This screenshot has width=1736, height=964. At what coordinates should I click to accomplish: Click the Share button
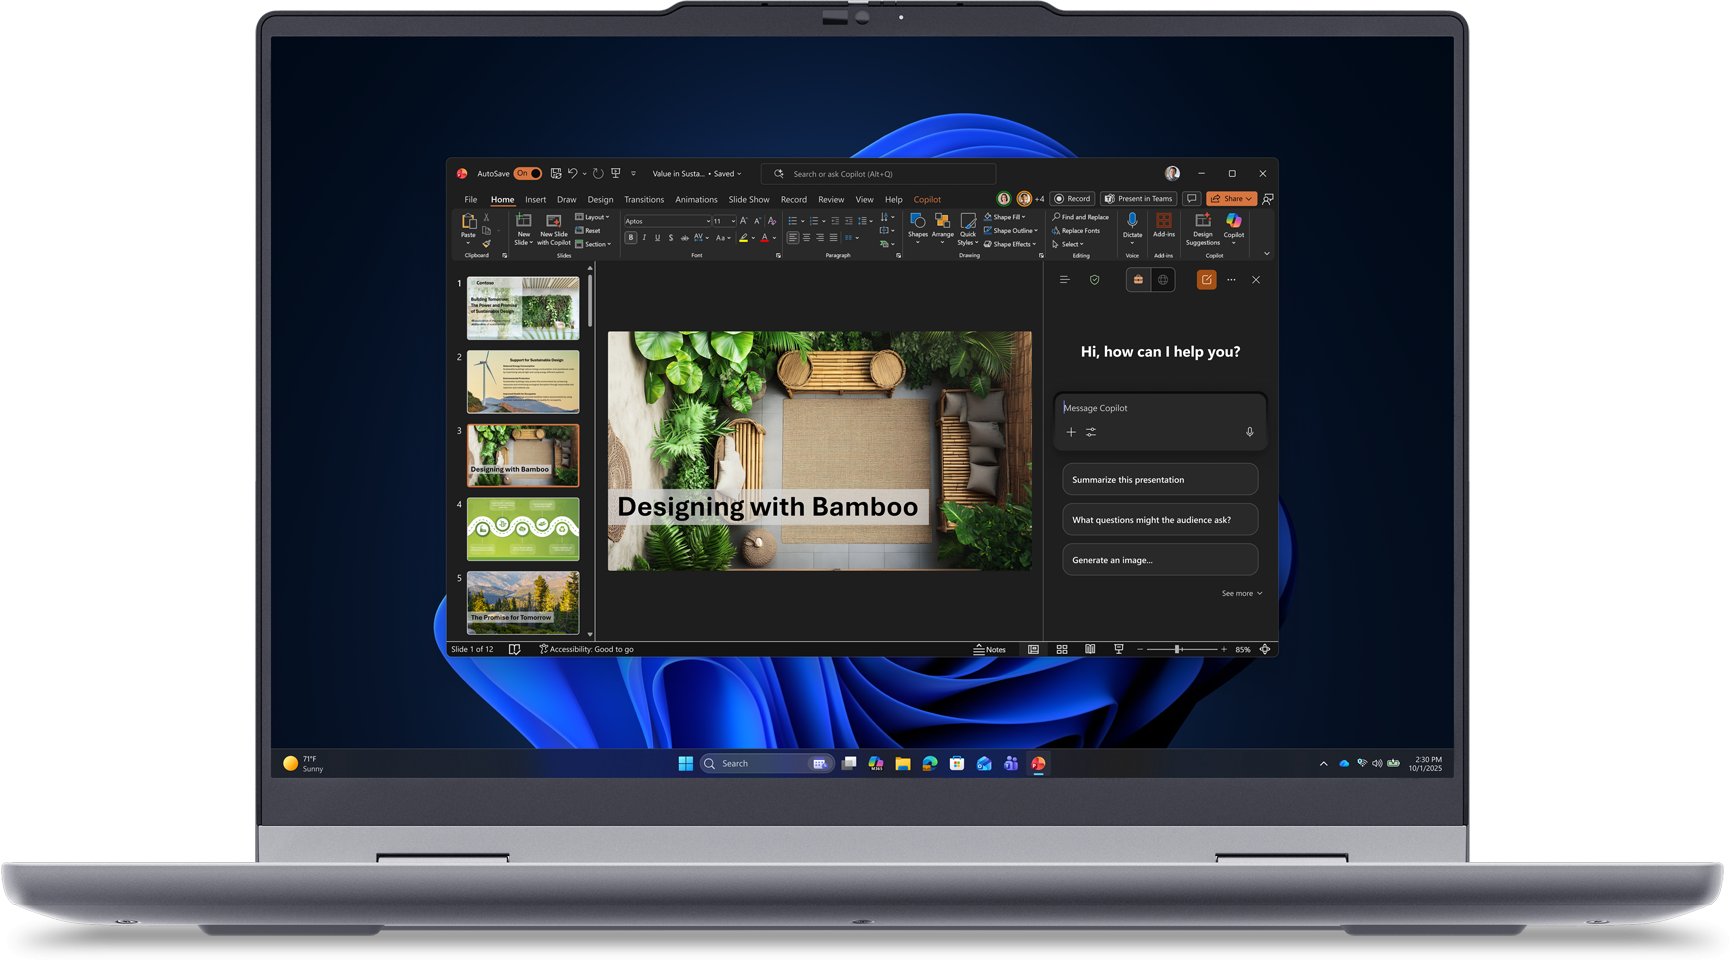click(x=1232, y=199)
